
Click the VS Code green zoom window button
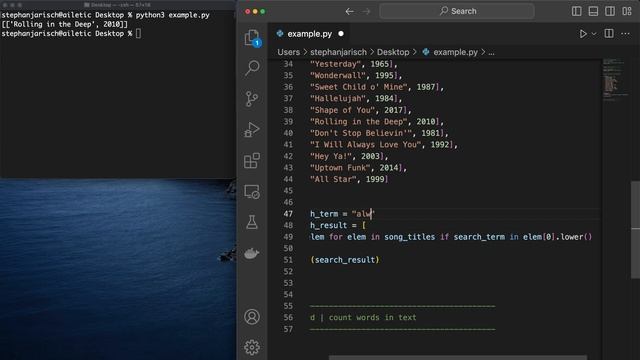(262, 11)
